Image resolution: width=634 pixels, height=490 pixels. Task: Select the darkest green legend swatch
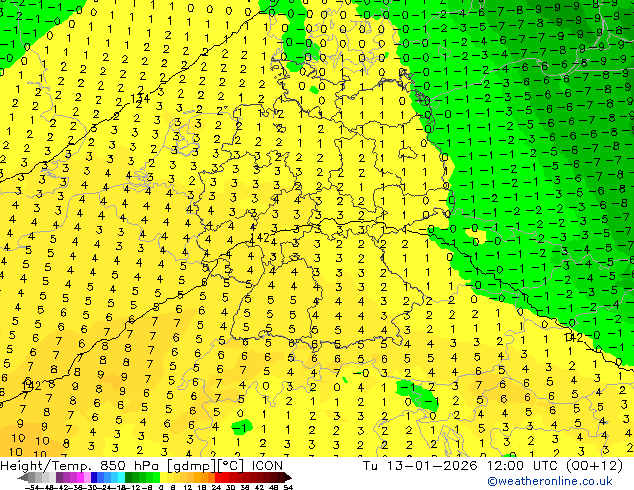coord(129,478)
